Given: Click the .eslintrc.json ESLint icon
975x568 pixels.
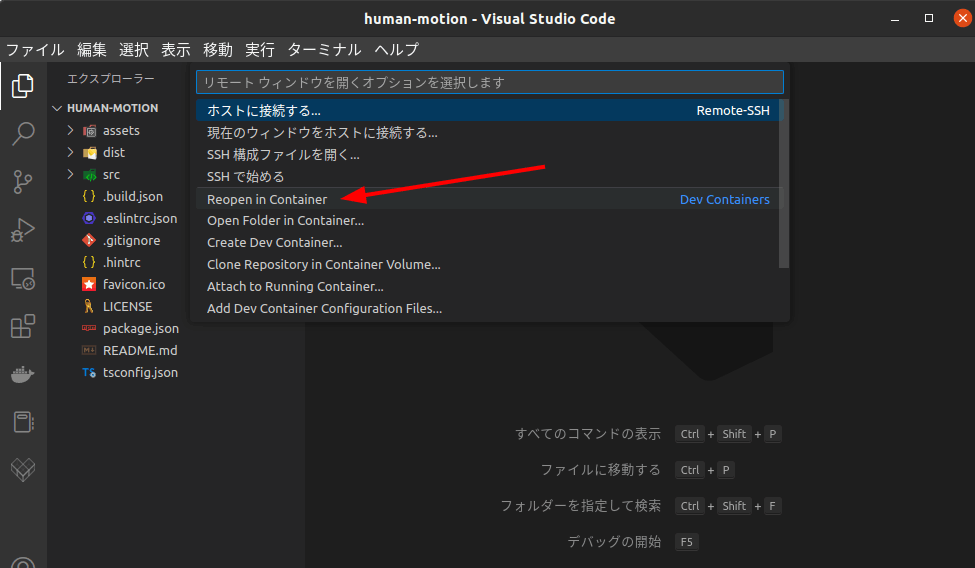Looking at the screenshot, I should pos(89,218).
